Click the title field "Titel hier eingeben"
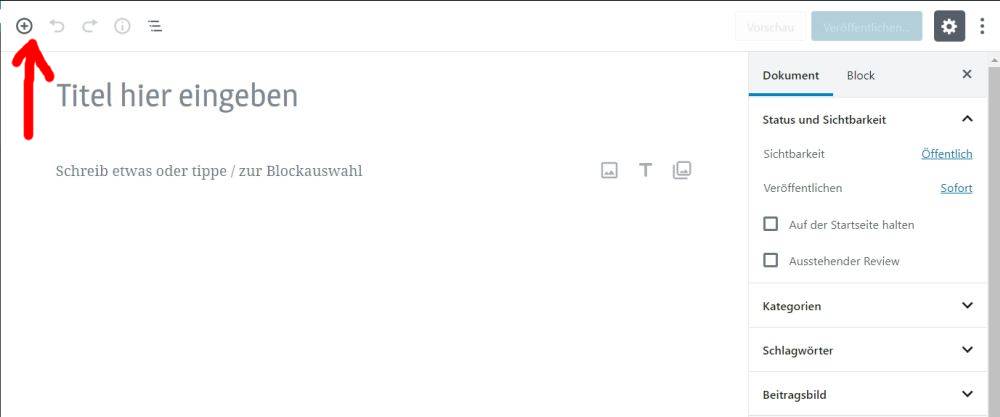Image resolution: width=1000 pixels, height=417 pixels. pyautogui.click(x=177, y=96)
